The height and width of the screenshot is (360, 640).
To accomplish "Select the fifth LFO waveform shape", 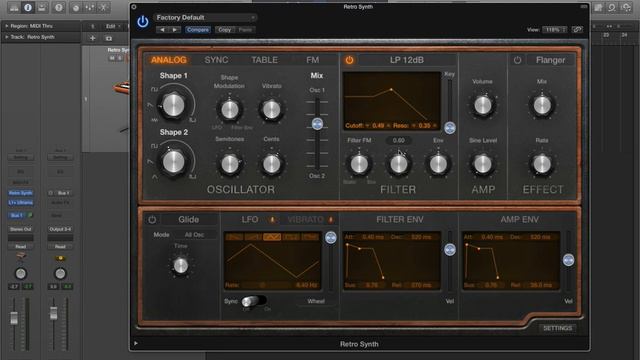I will tap(309, 237).
